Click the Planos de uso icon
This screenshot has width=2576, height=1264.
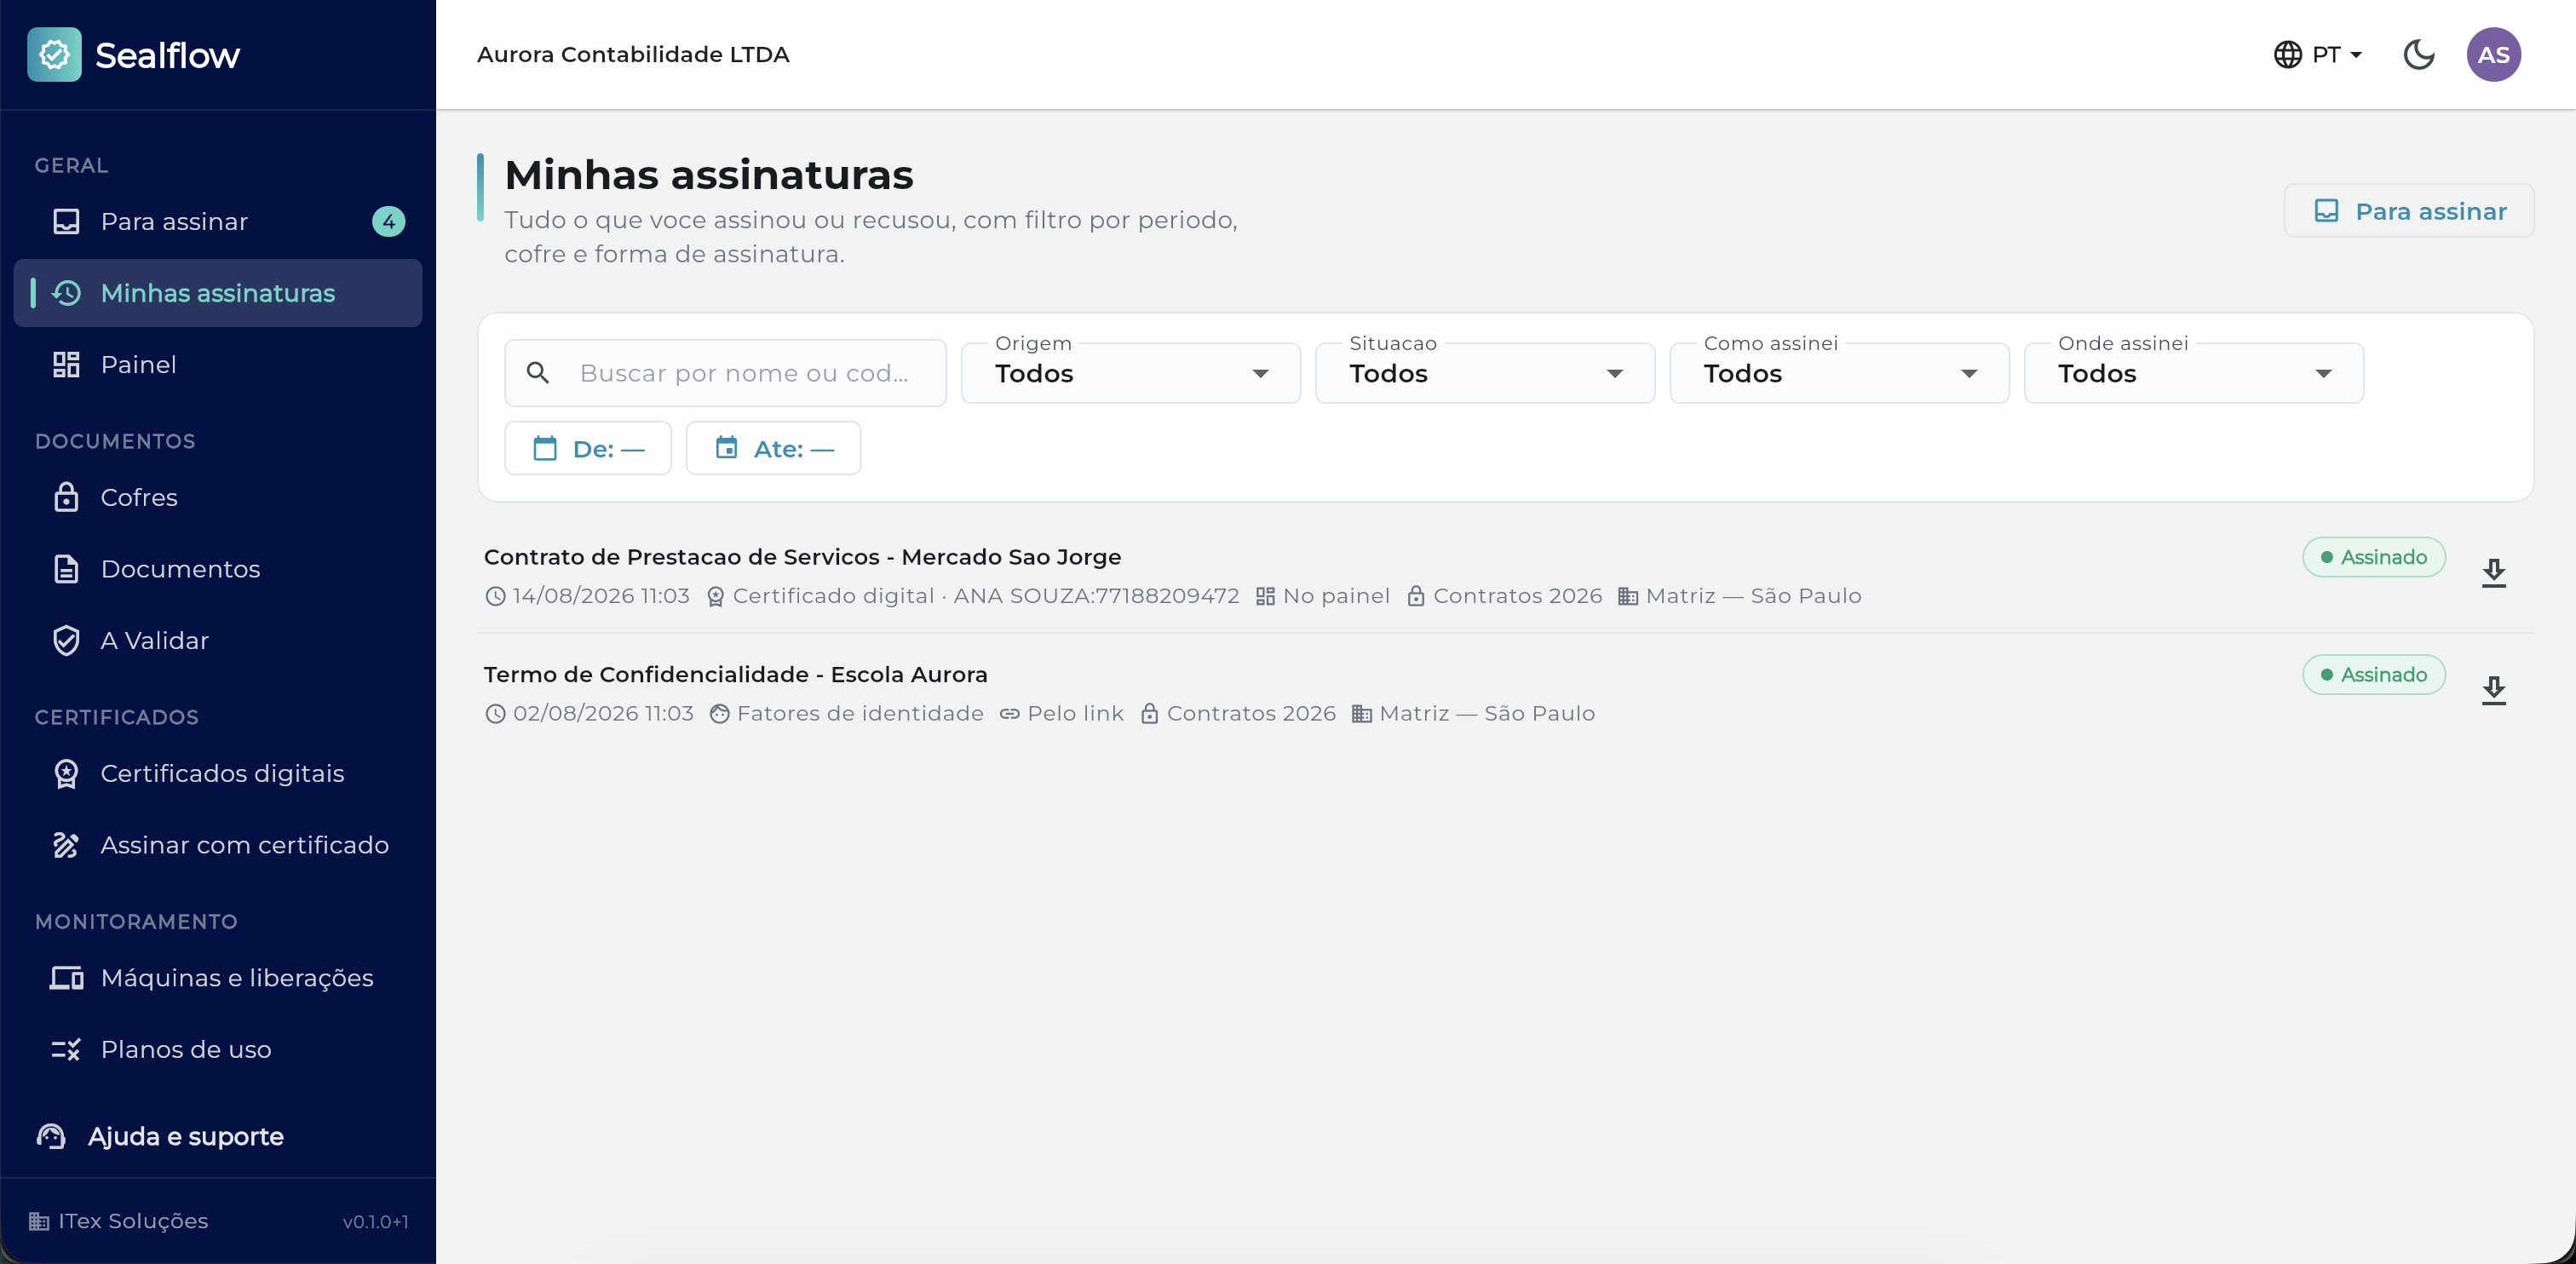(66, 1049)
